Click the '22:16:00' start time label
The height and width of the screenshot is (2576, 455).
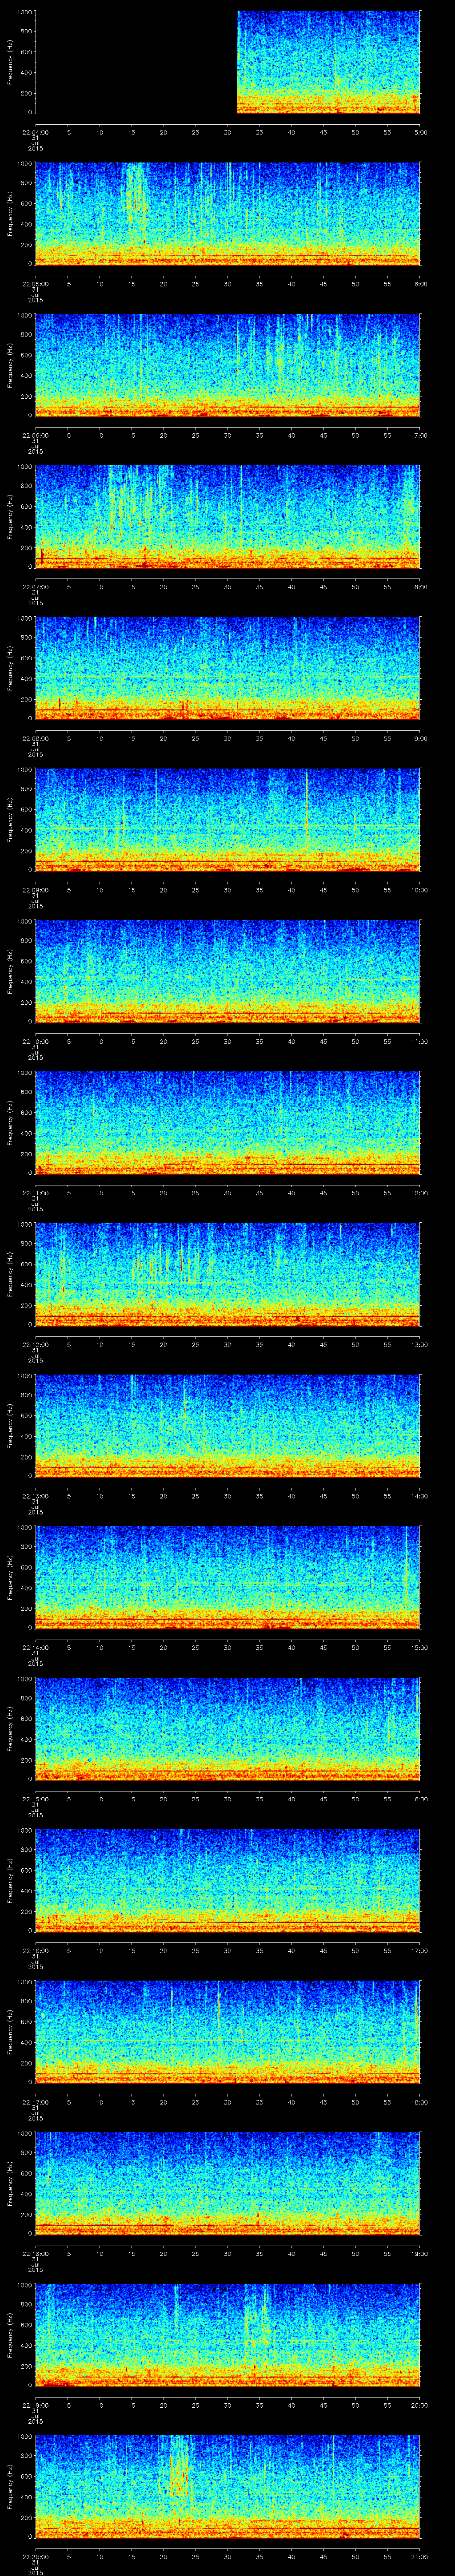point(35,1950)
